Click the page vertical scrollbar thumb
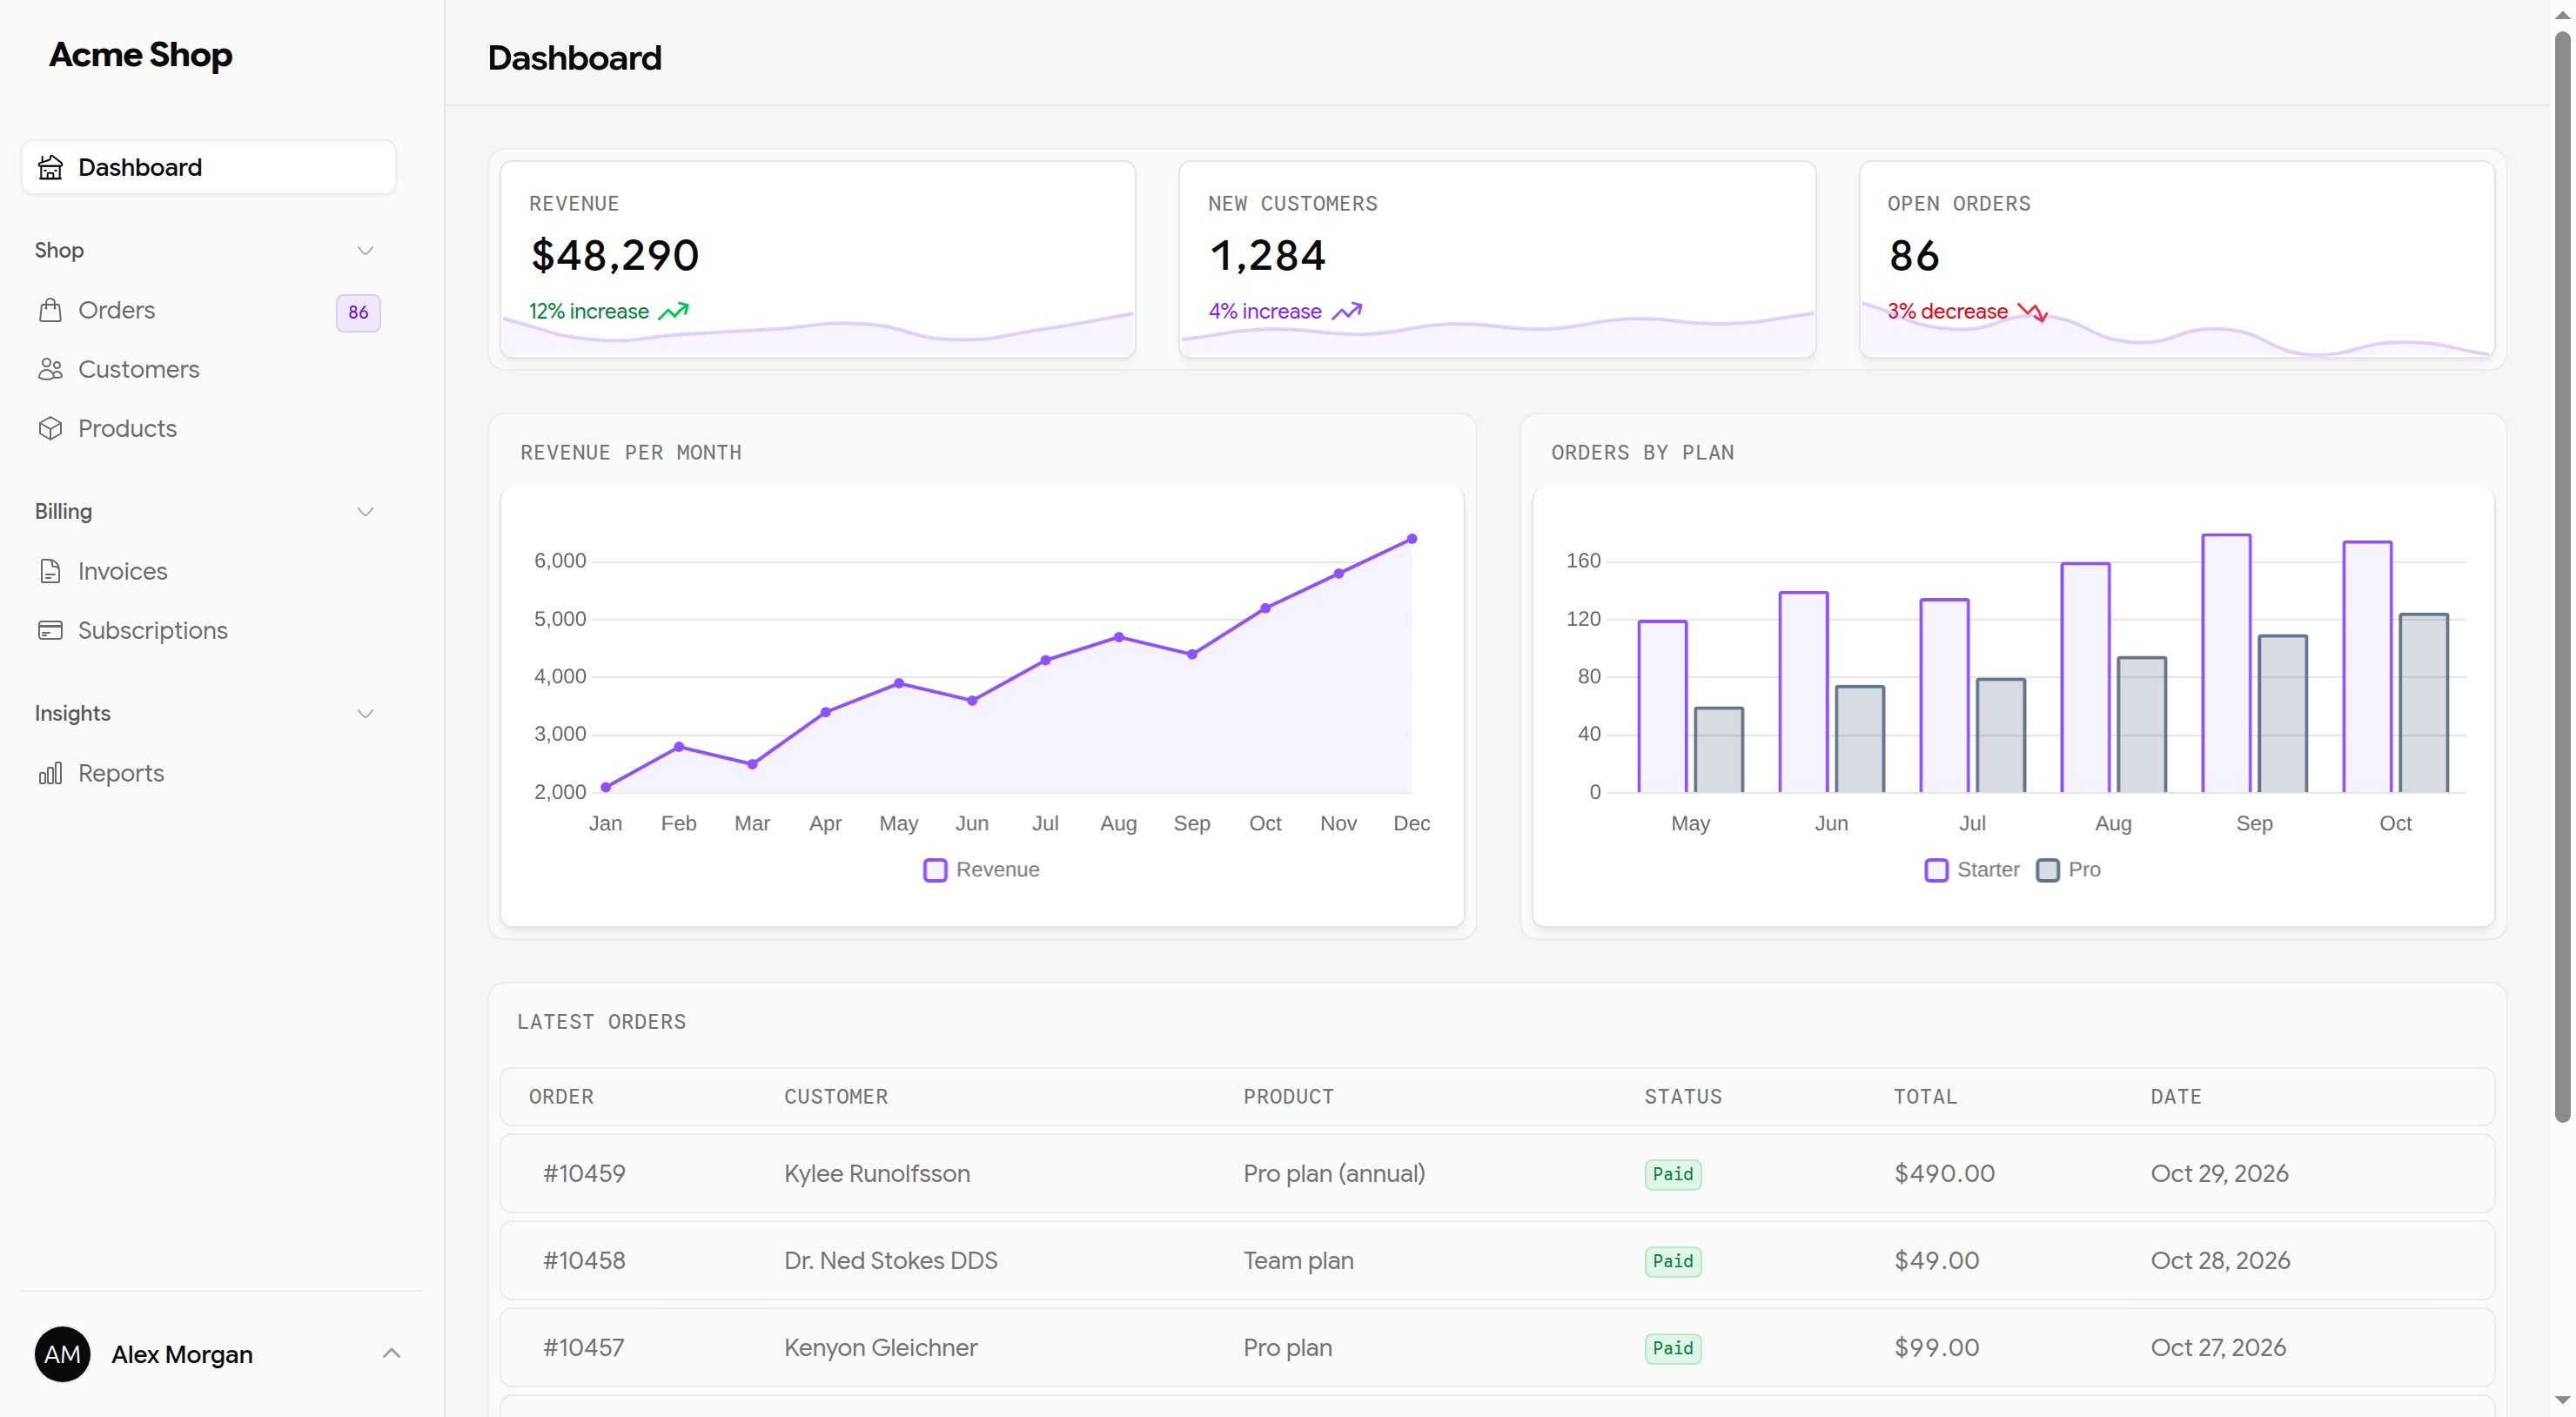Viewport: 2576px width, 1417px height. (2562, 577)
